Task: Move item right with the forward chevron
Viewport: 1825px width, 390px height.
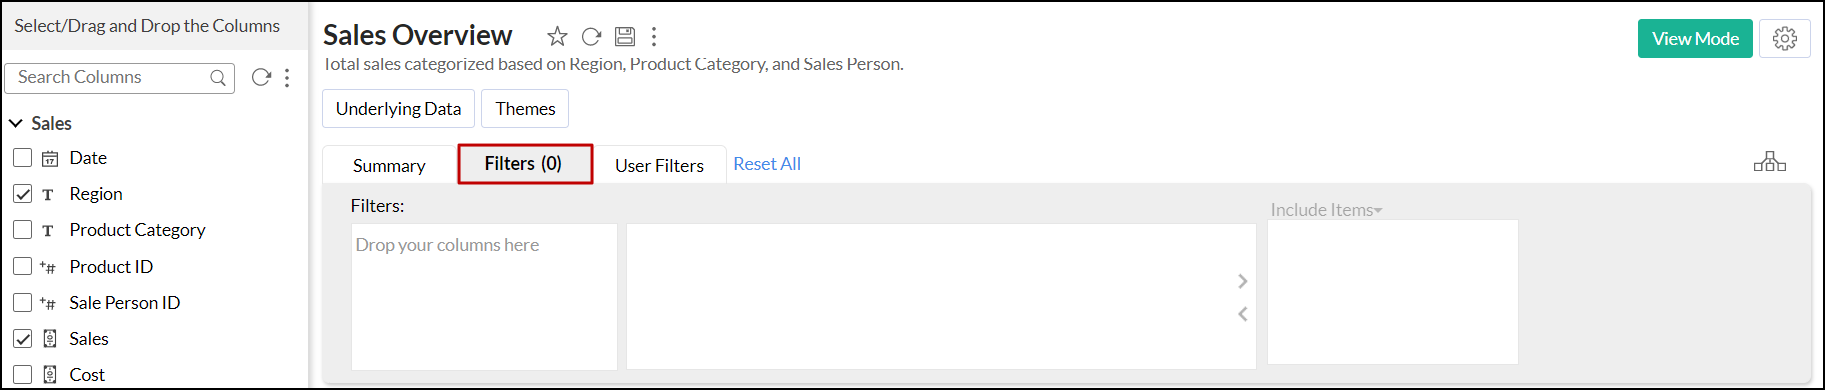Action: click(x=1243, y=281)
